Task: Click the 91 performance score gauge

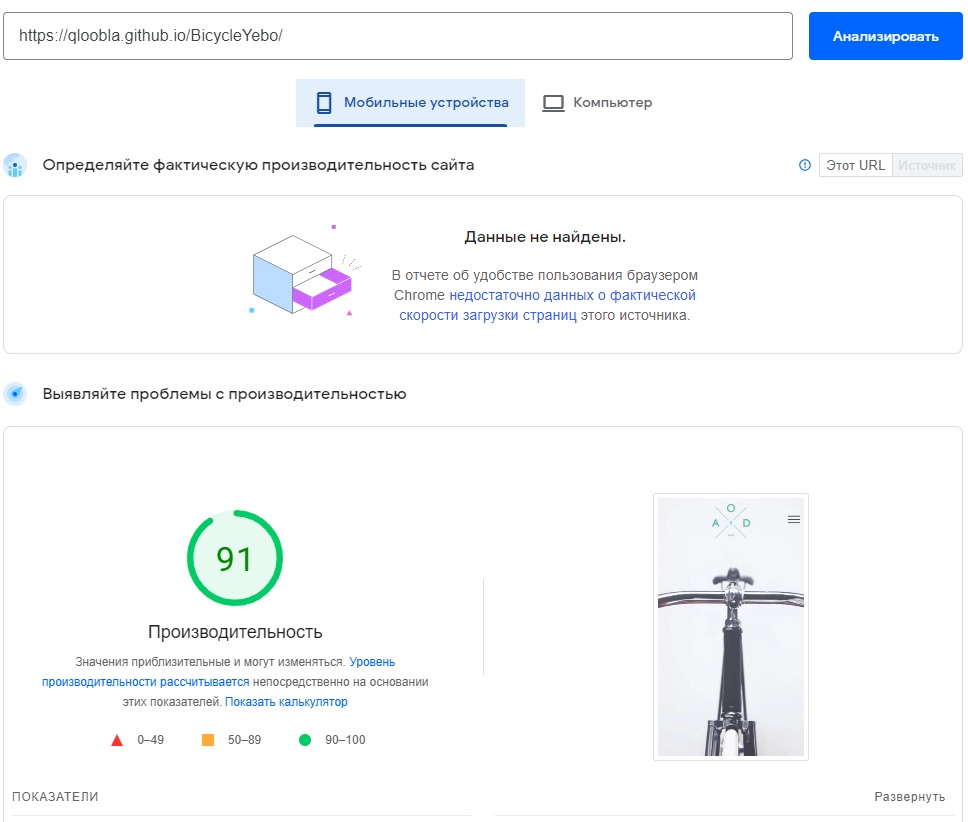Action: [x=235, y=558]
